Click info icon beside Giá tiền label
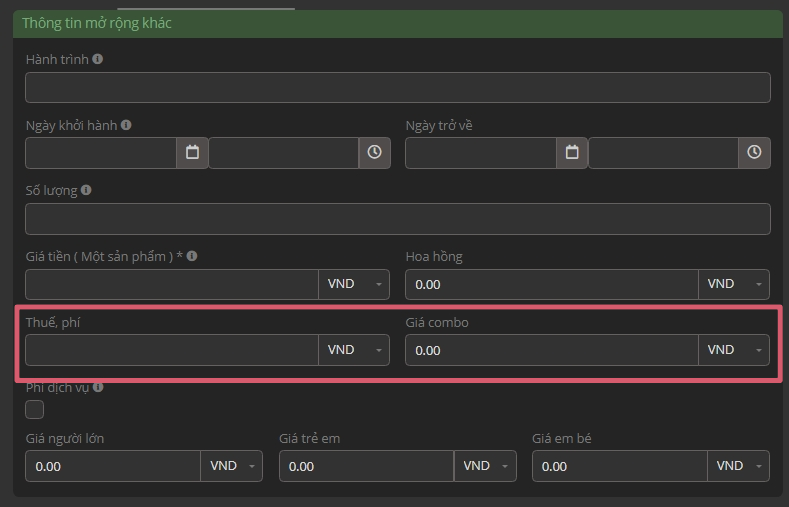789x507 pixels. 192,256
